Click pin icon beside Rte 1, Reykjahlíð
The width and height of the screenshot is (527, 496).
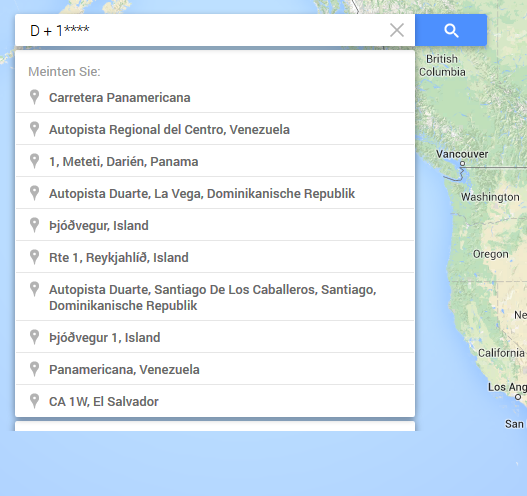tap(34, 257)
